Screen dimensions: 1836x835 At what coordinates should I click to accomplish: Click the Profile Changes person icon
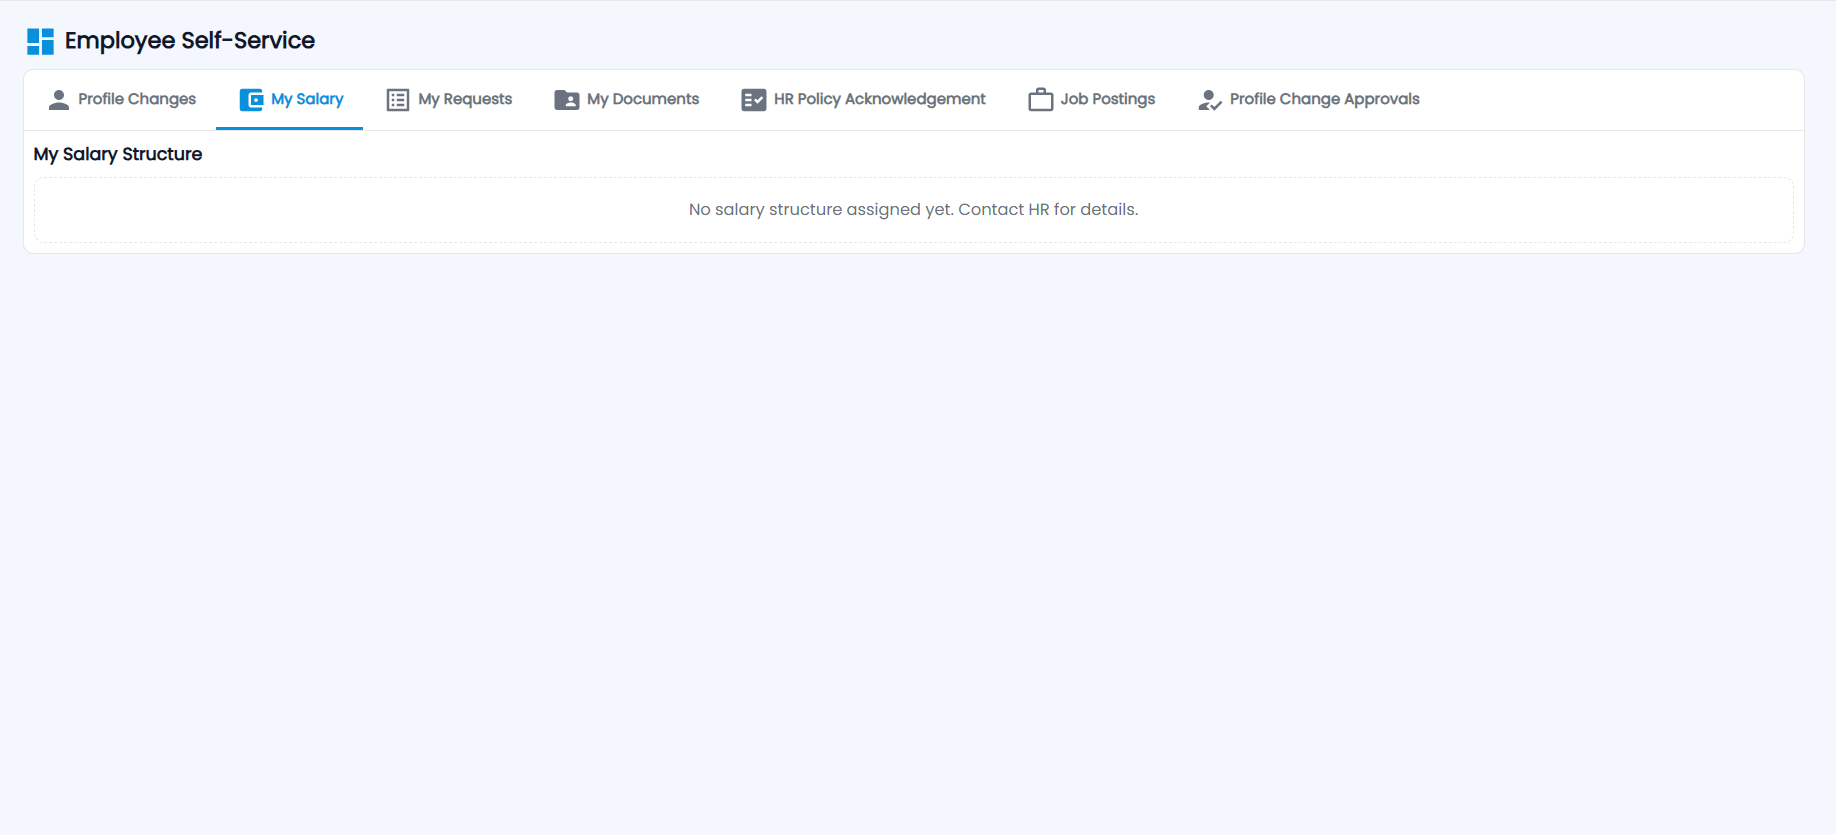59,100
